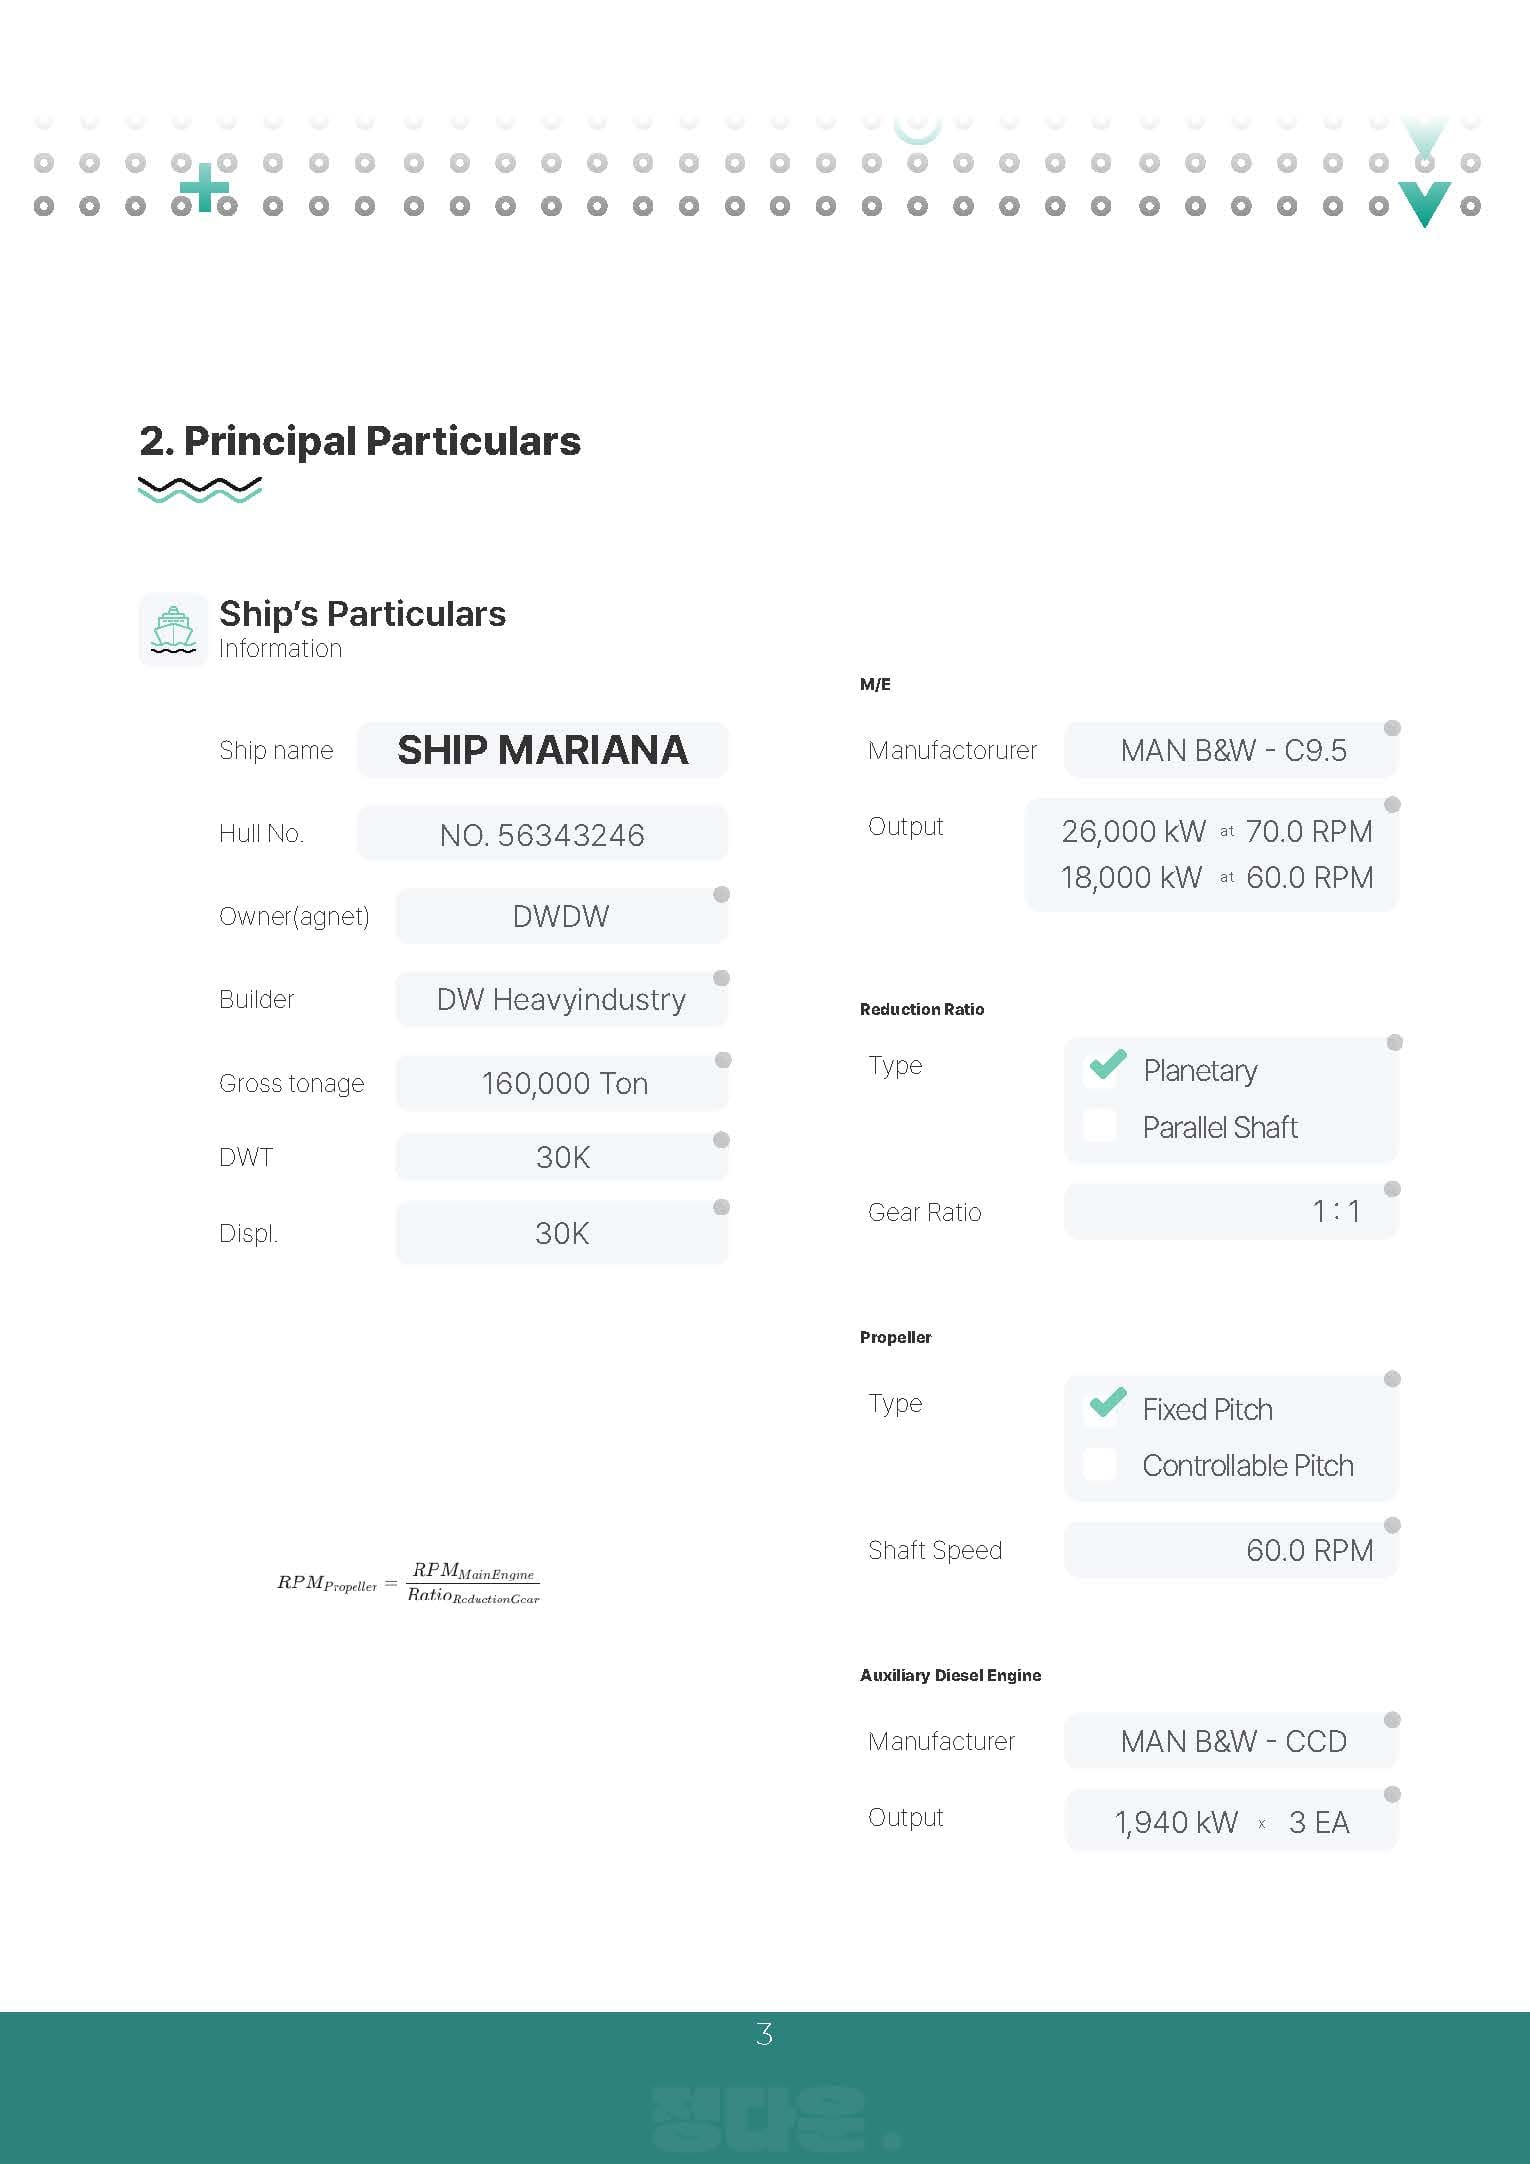Click the 1,940 kW auxiliary output field

pos(1176,1822)
